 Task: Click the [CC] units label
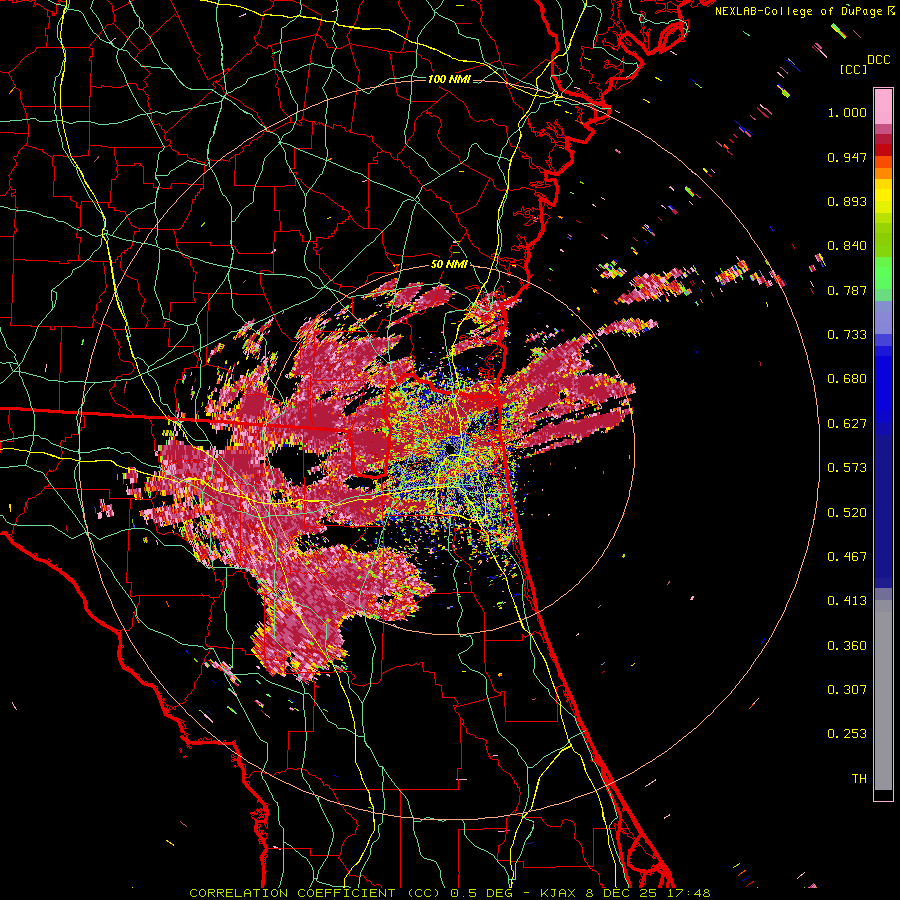pos(853,69)
